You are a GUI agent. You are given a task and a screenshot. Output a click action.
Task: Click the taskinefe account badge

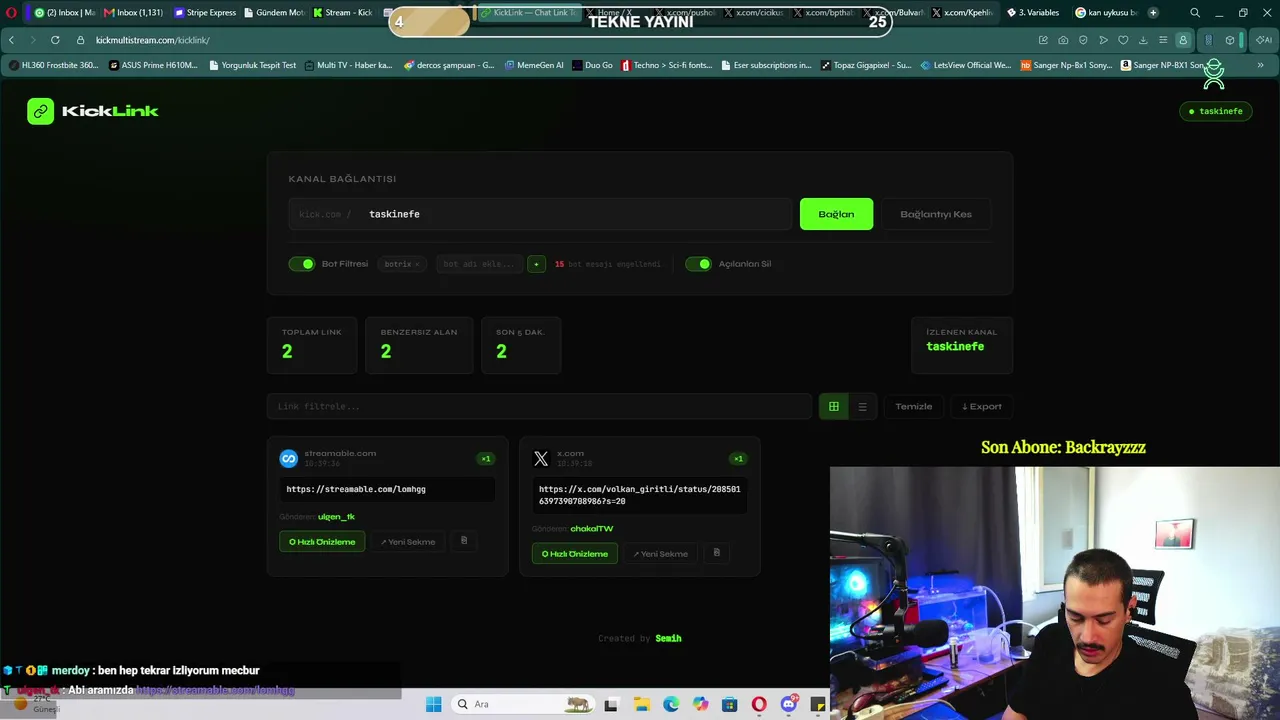click(1215, 111)
